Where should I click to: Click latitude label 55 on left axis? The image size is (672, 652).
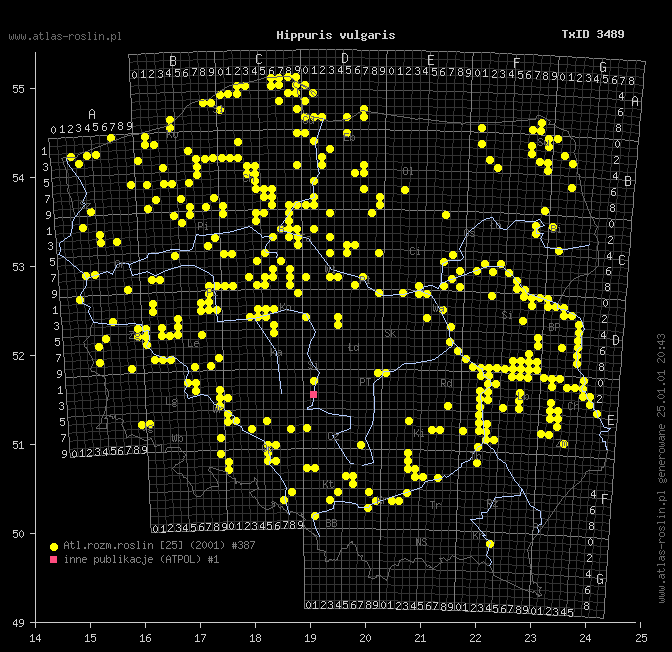(x=18, y=89)
